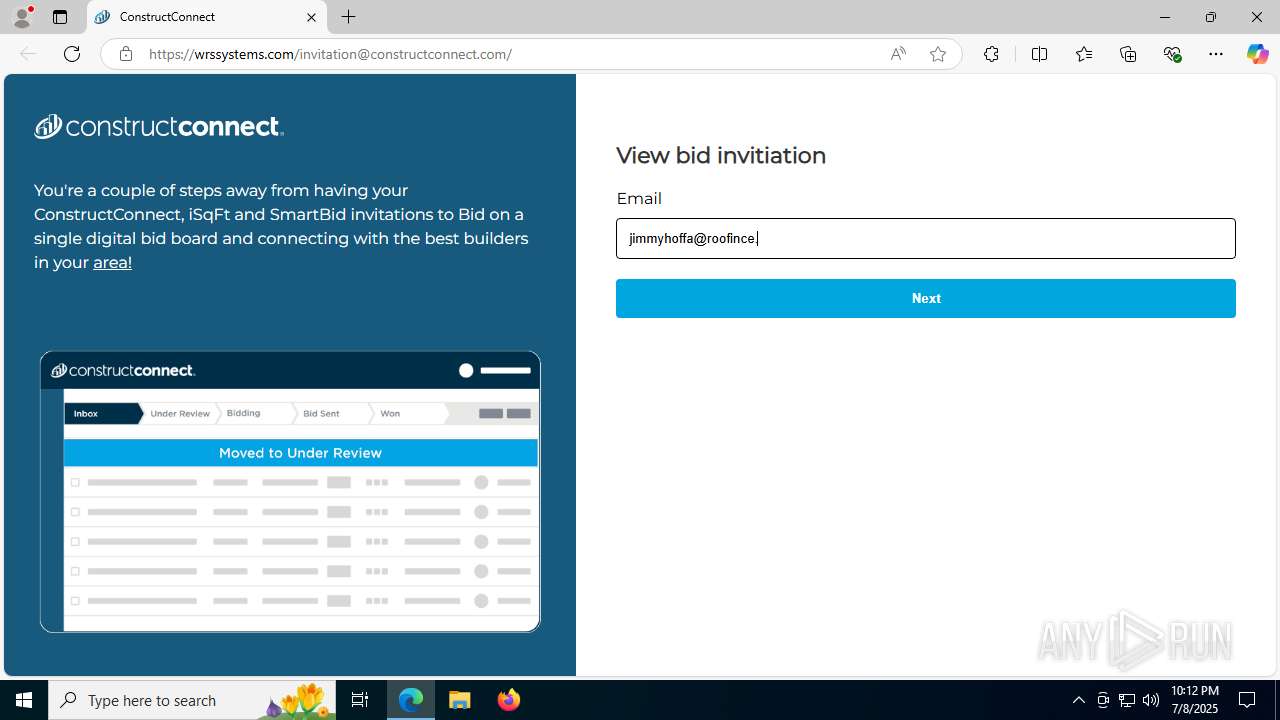Add this page to favorites

pyautogui.click(x=938, y=54)
